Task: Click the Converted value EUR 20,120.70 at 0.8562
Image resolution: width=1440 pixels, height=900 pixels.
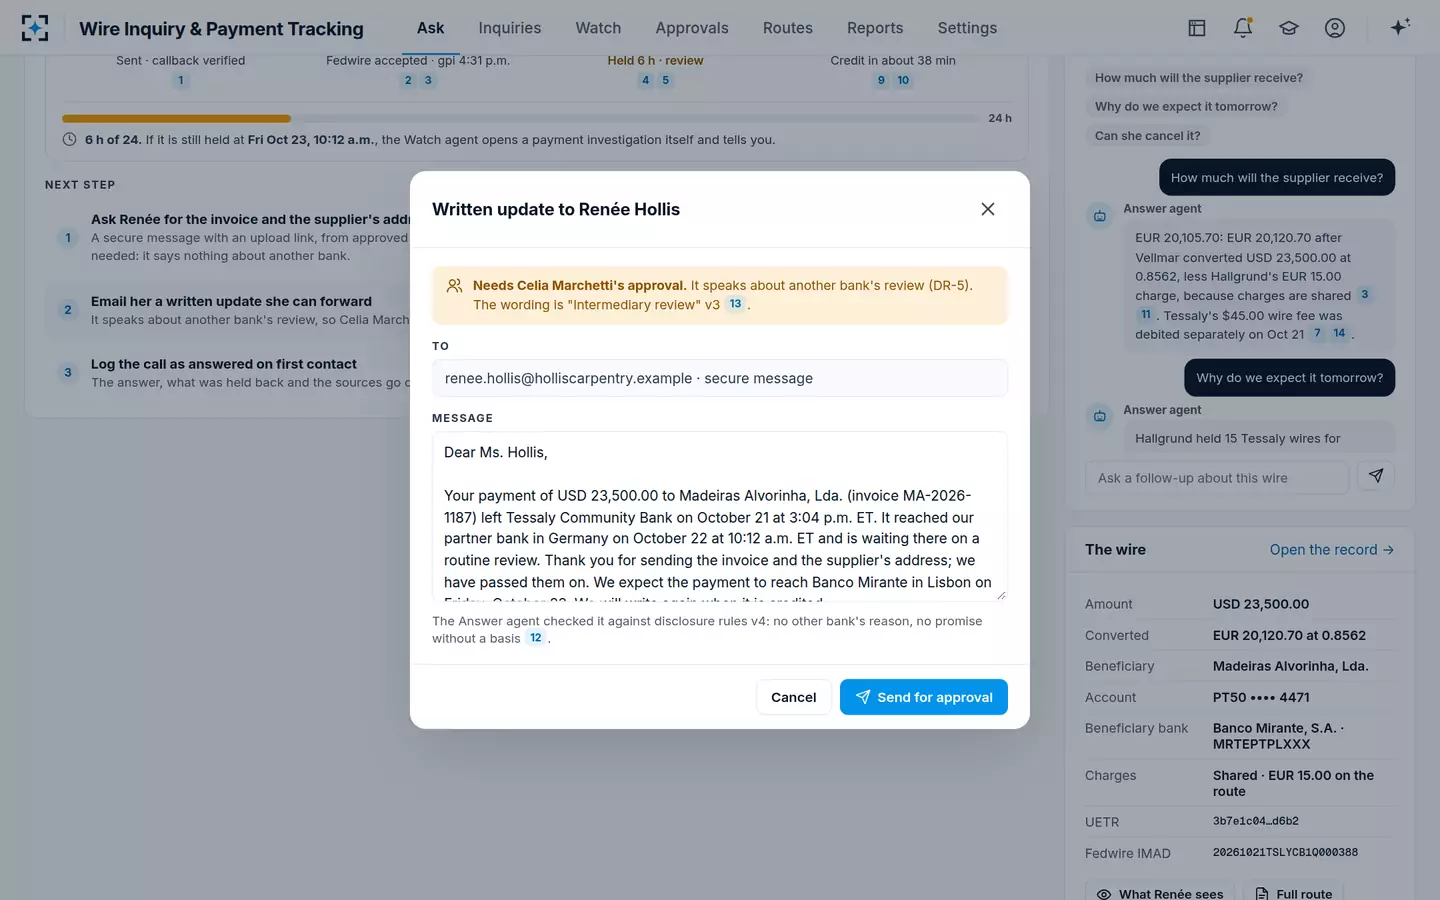Action: (x=1289, y=635)
